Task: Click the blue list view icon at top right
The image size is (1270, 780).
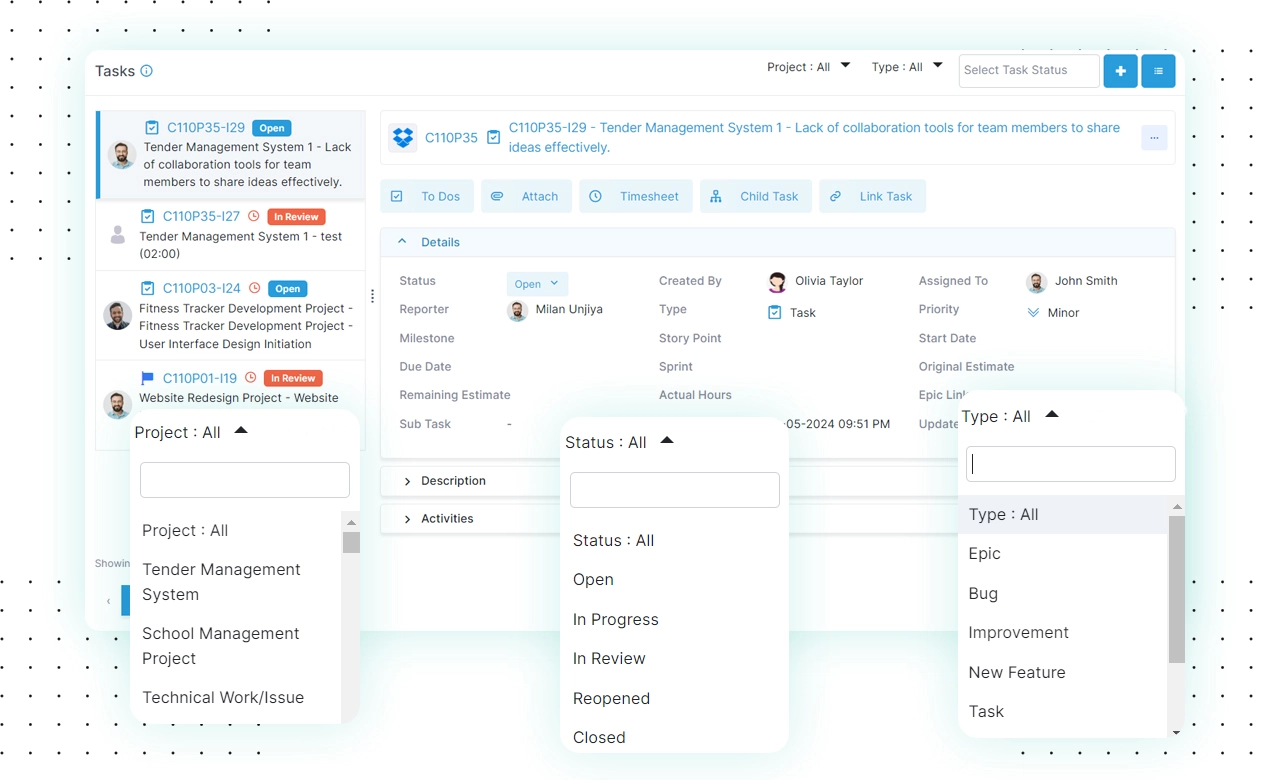Action: 1157,71
